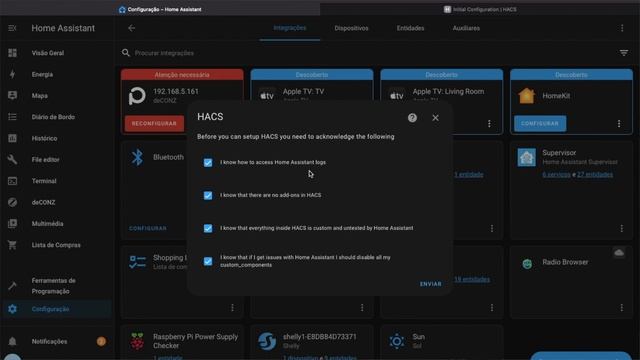Click the search magnifier icon
Screen dimensions: 640x360
click(x=126, y=53)
